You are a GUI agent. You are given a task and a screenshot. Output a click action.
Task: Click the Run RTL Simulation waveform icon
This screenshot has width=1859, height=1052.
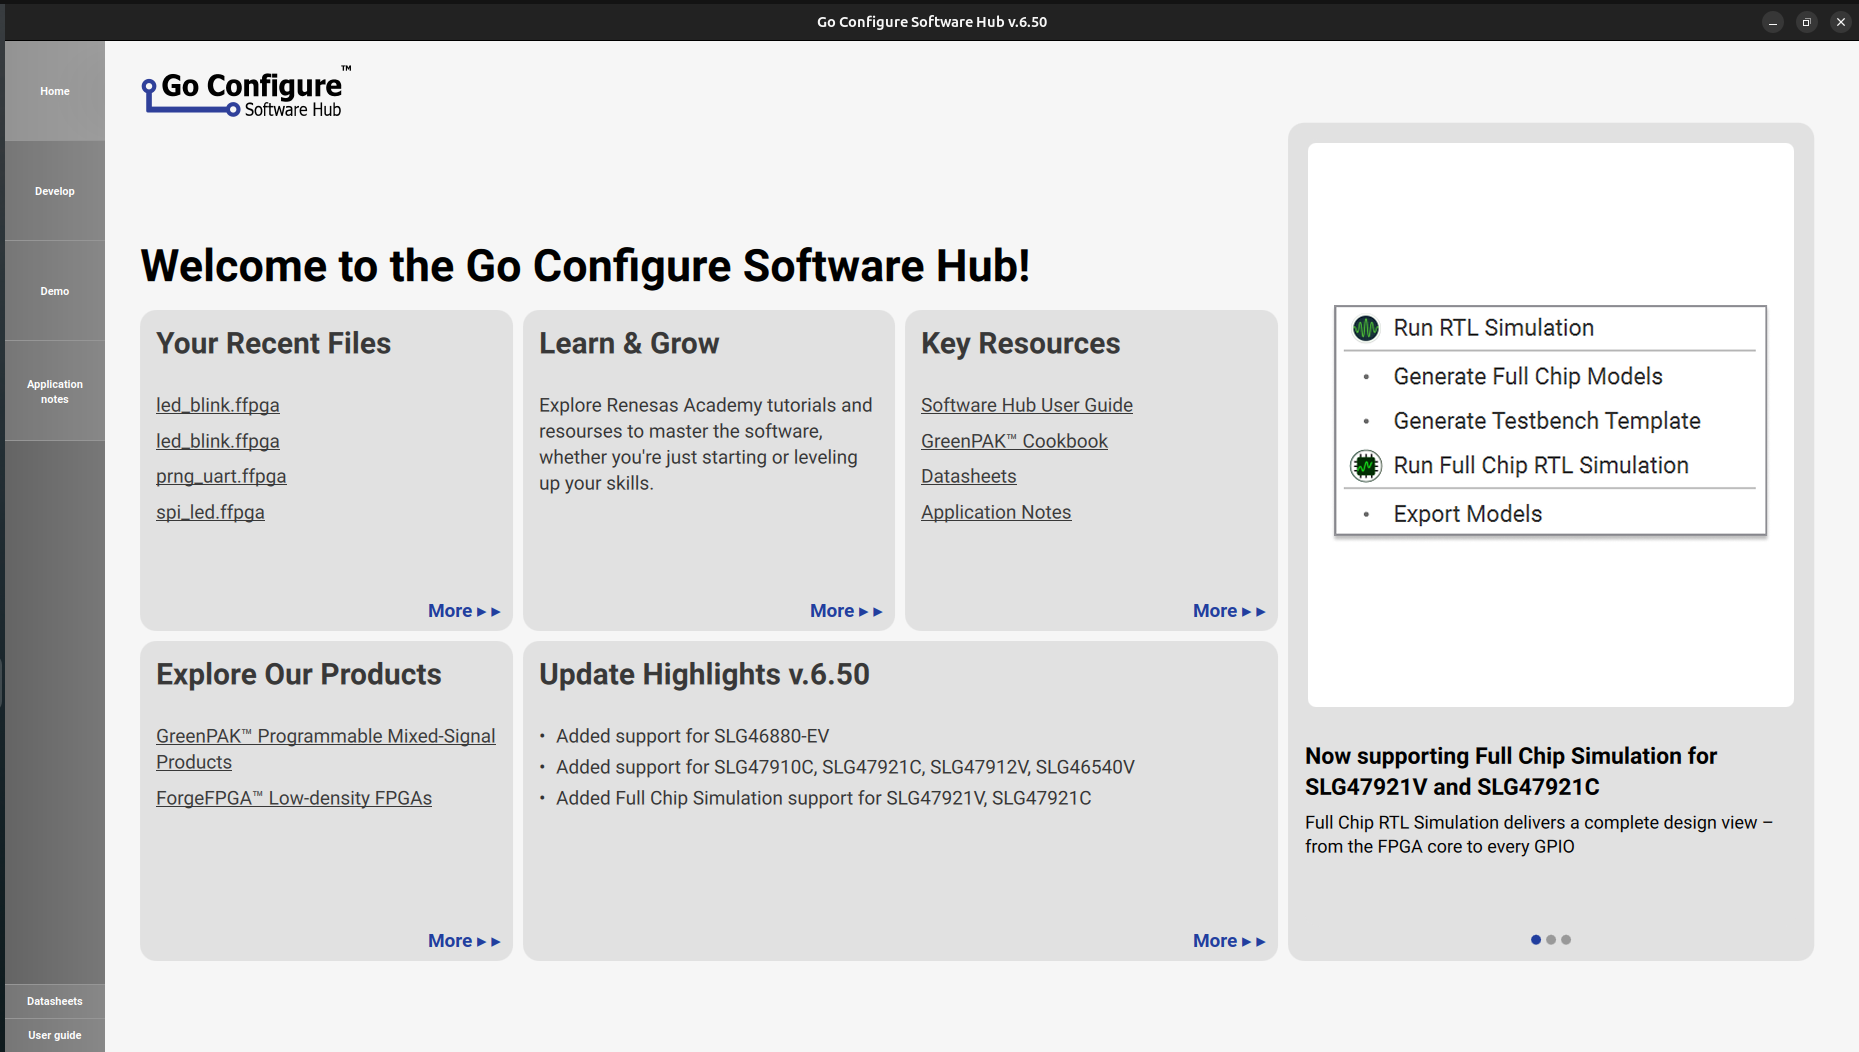(x=1365, y=328)
